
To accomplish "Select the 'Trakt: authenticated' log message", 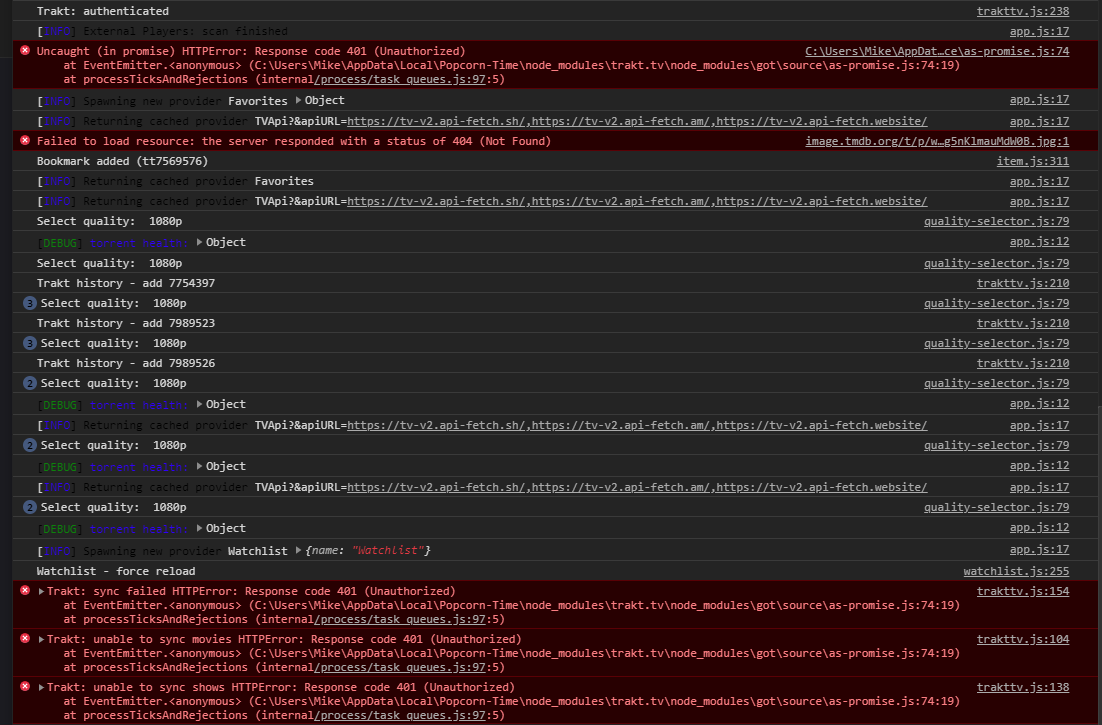I will click(x=103, y=11).
